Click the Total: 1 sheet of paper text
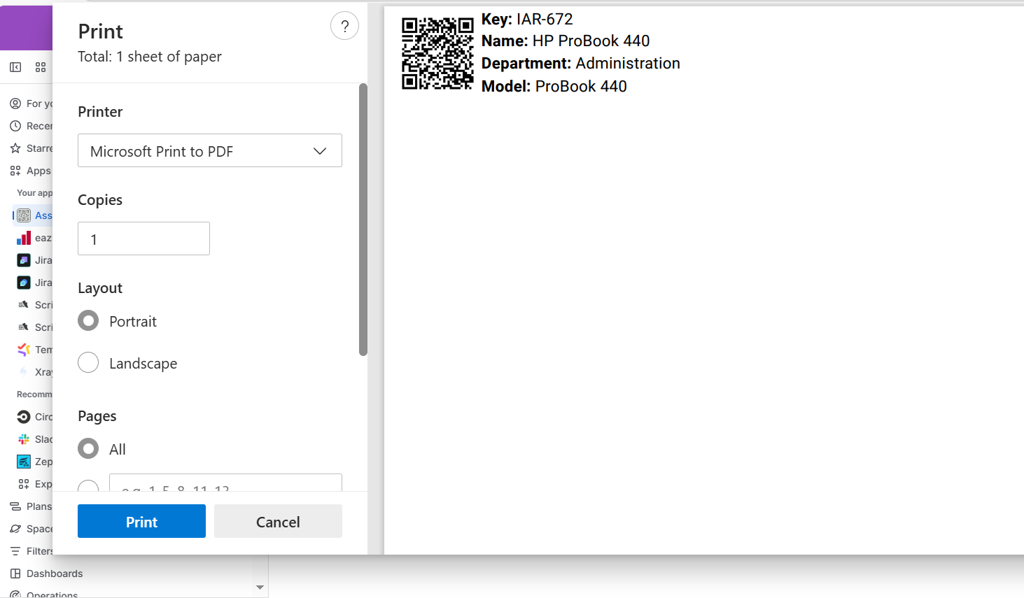1024x598 pixels. [x=150, y=57]
